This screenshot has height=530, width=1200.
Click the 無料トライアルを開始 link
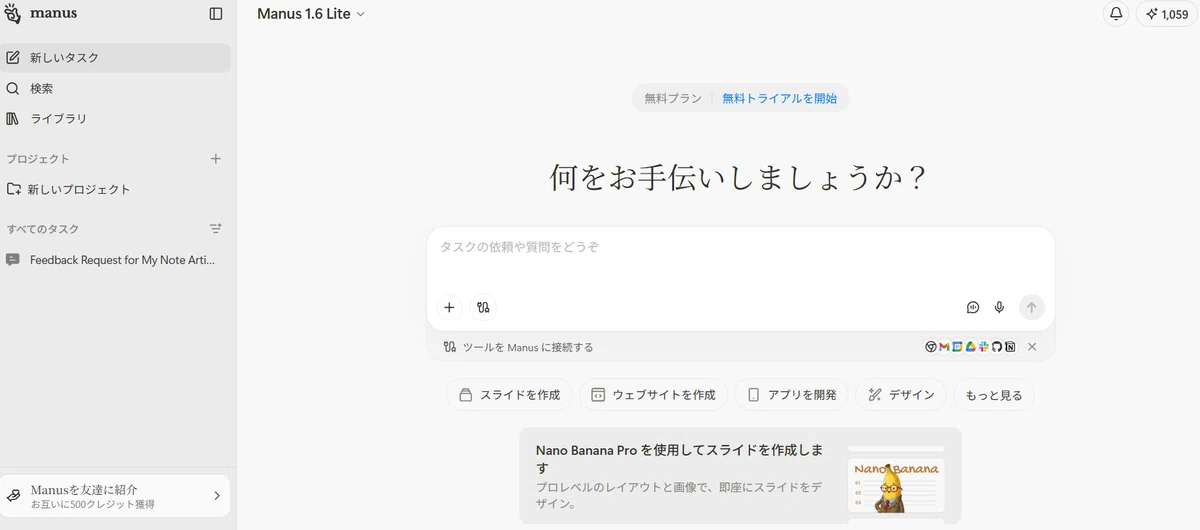click(x=780, y=99)
